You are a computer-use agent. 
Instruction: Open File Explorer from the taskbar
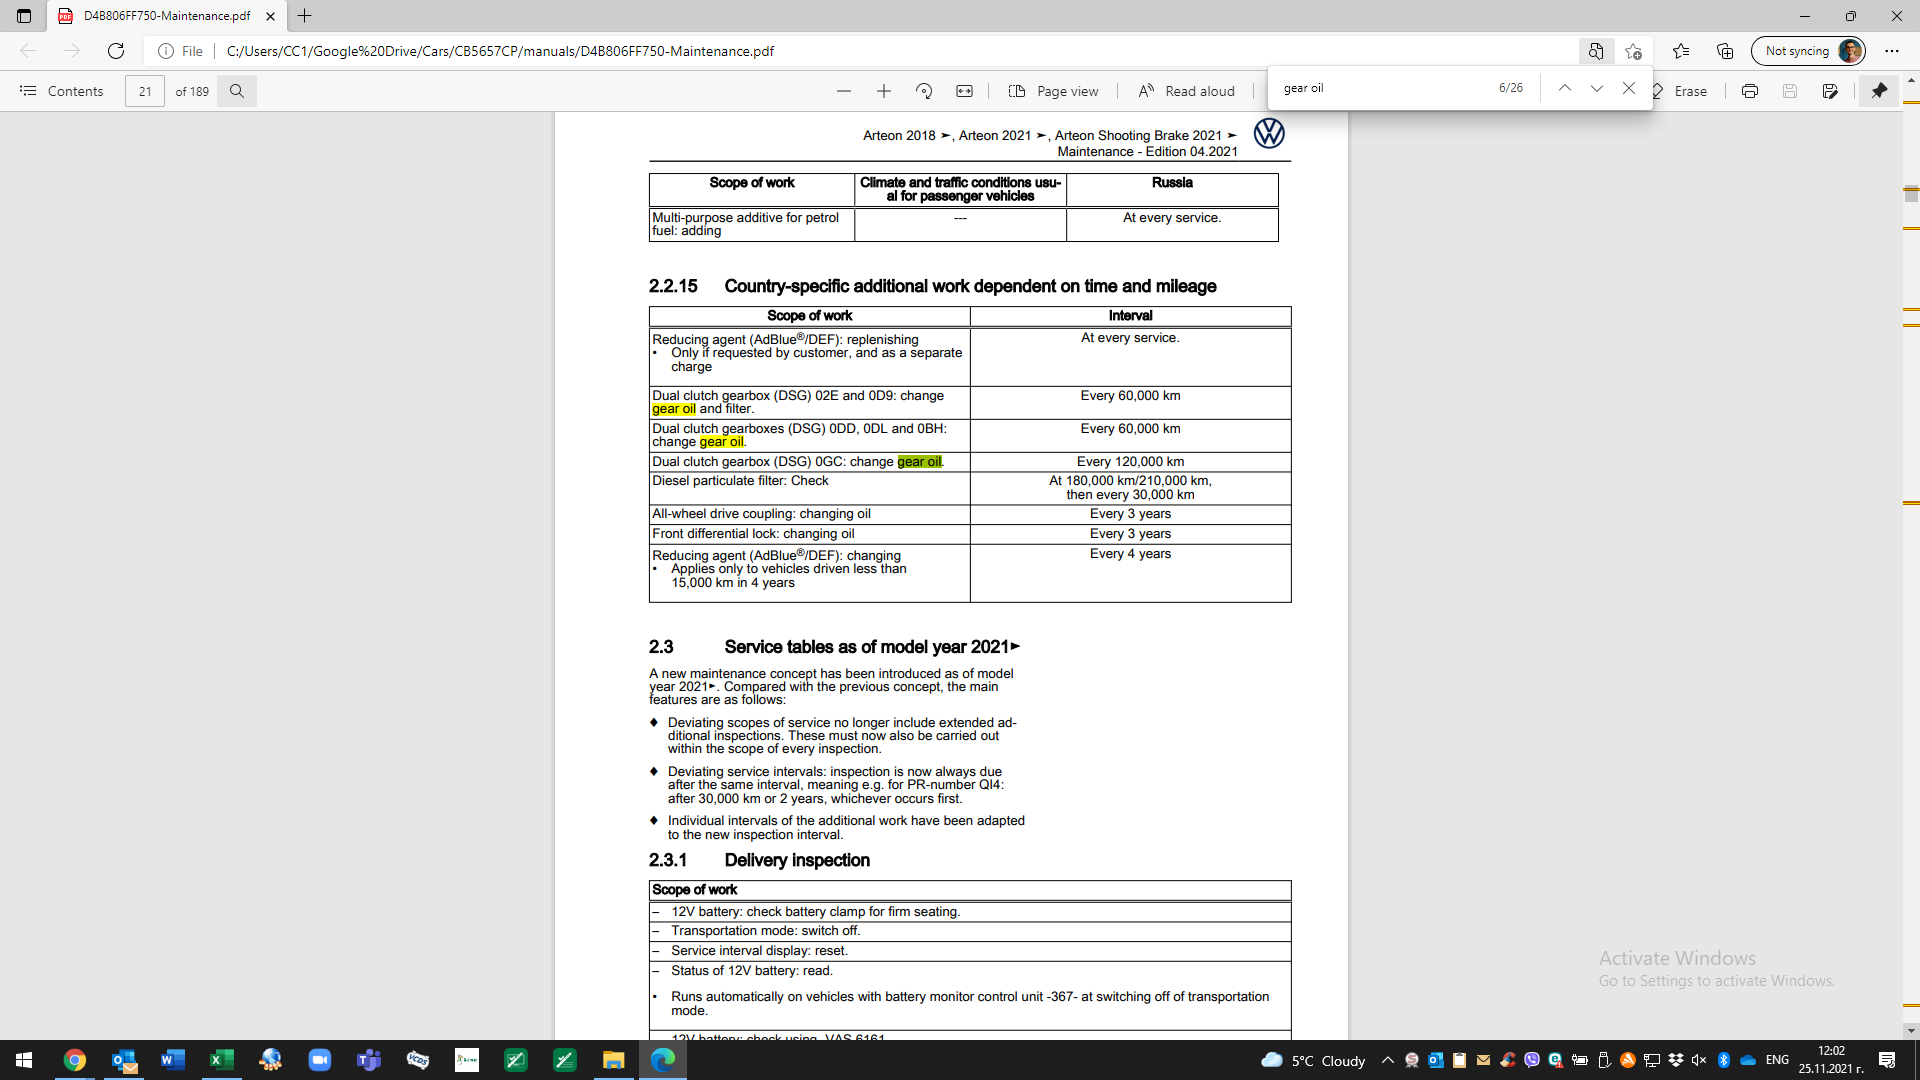coord(613,1060)
